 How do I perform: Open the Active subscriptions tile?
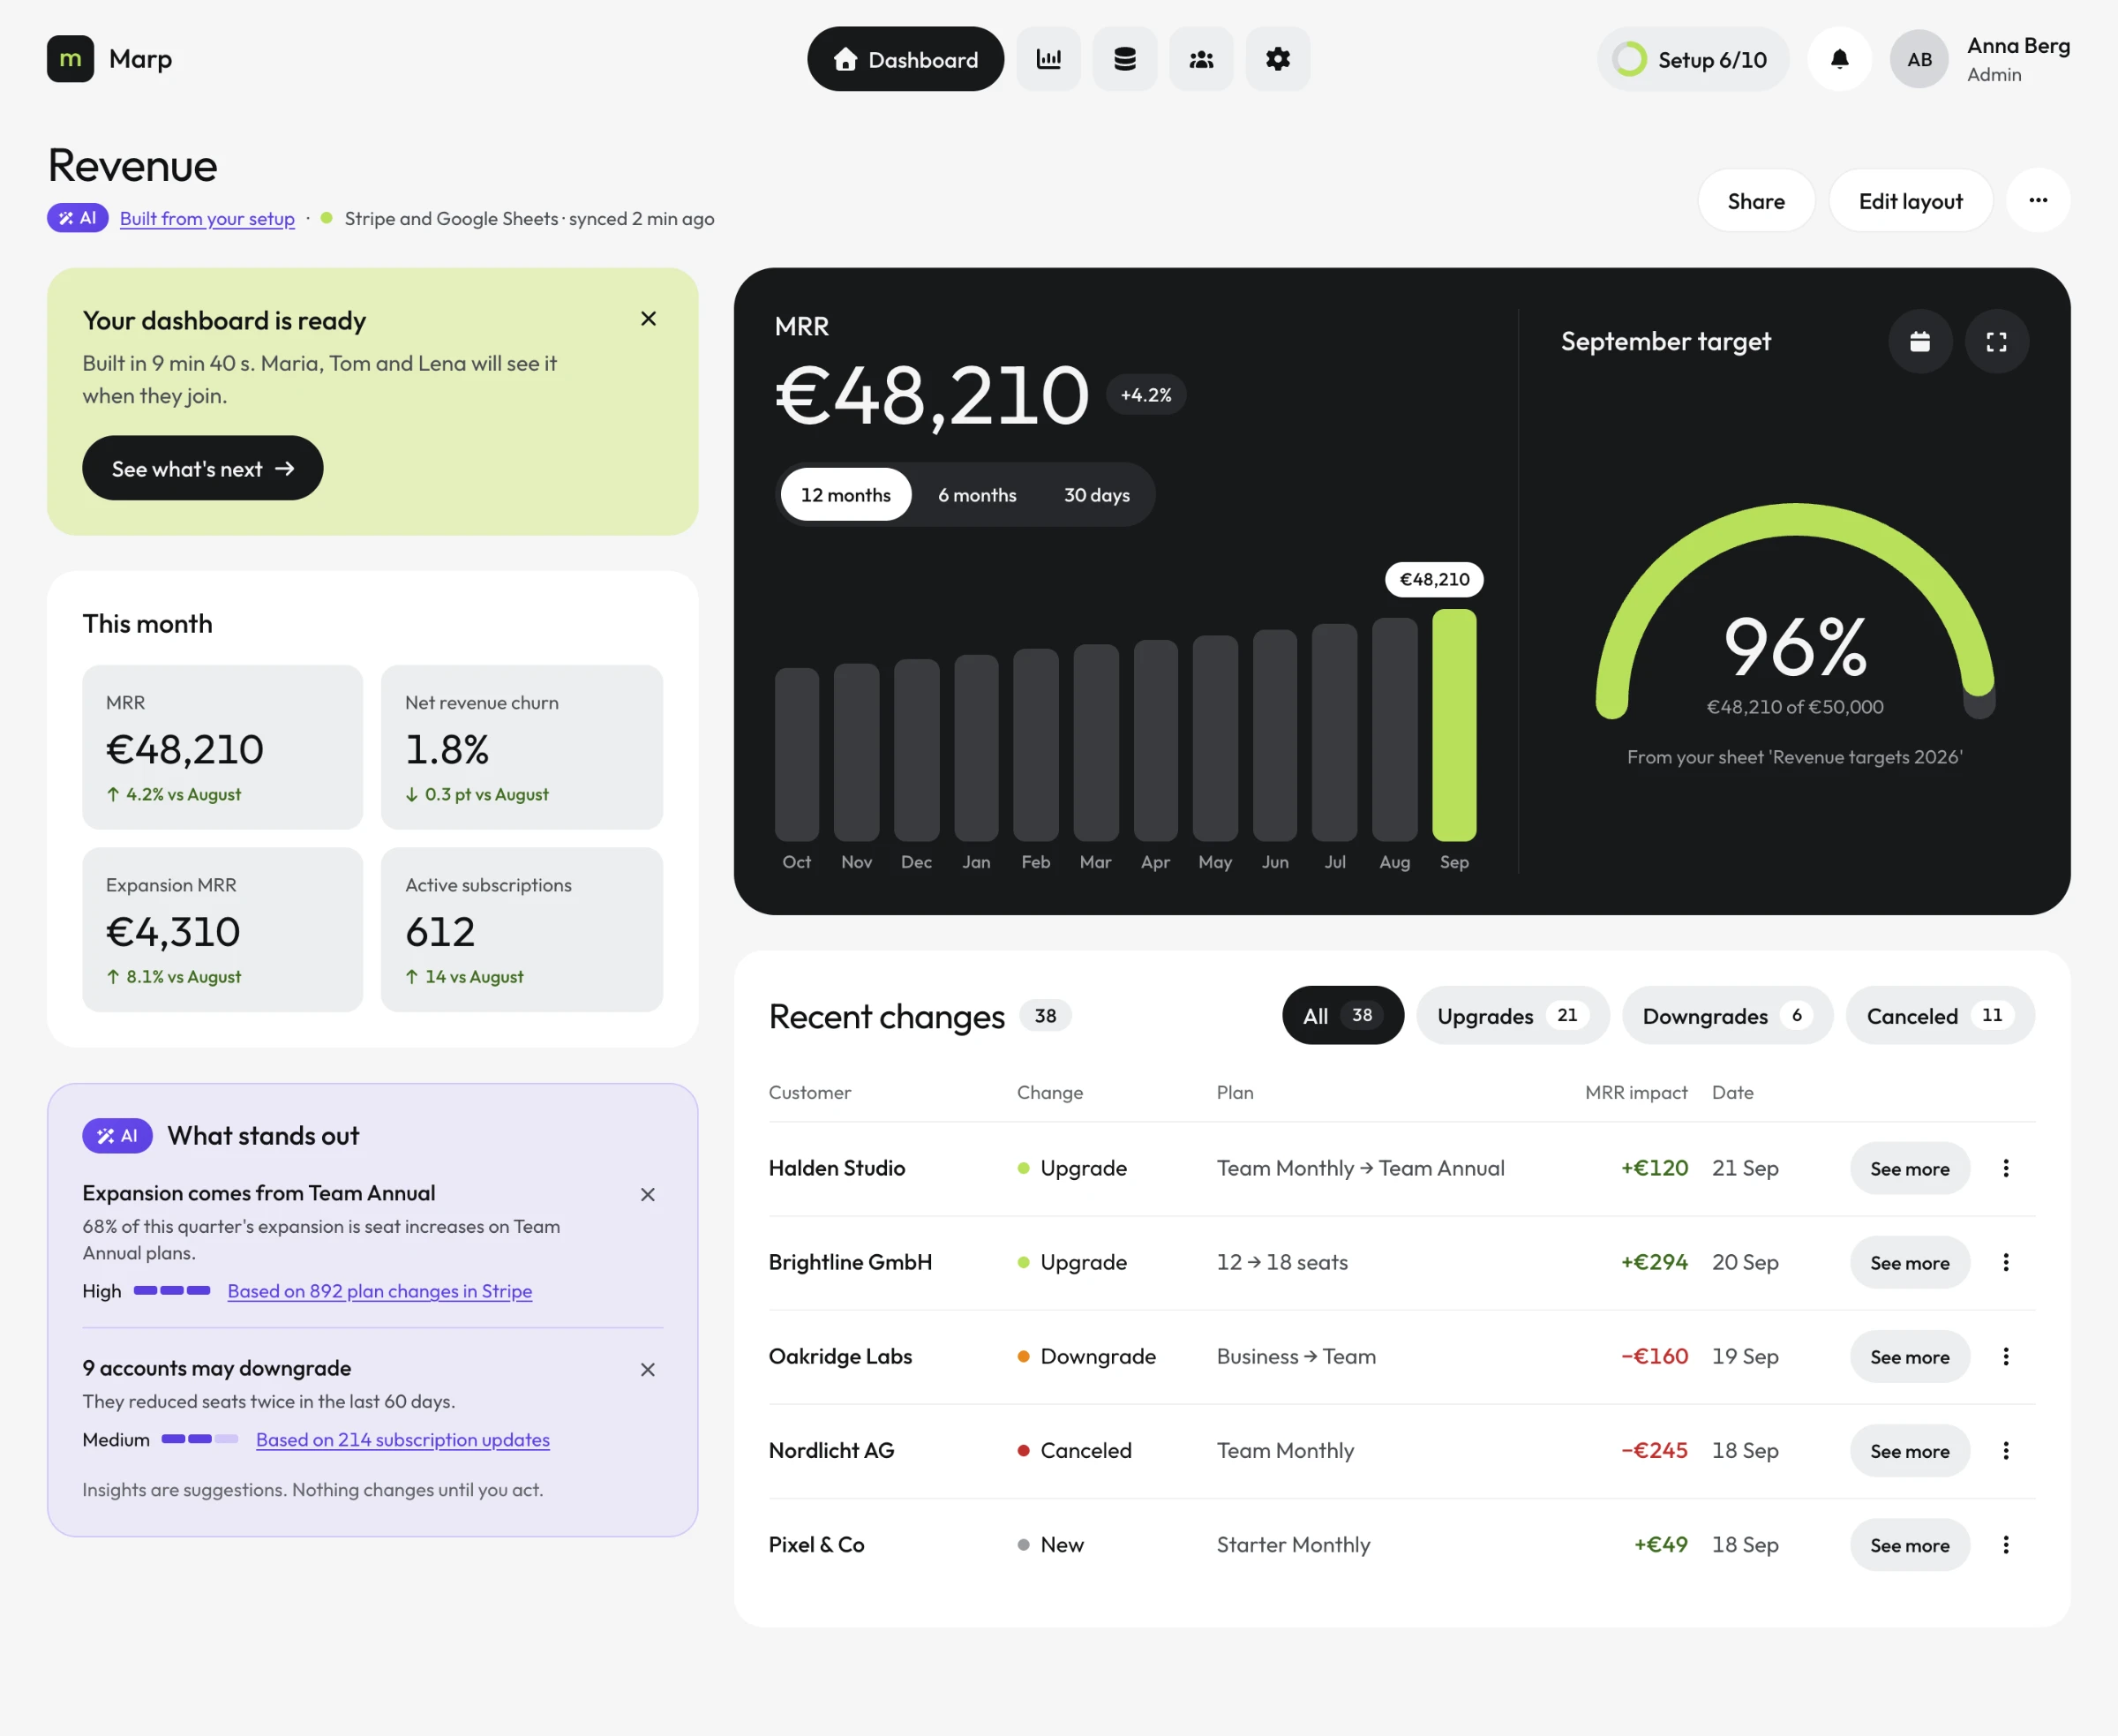(x=521, y=929)
